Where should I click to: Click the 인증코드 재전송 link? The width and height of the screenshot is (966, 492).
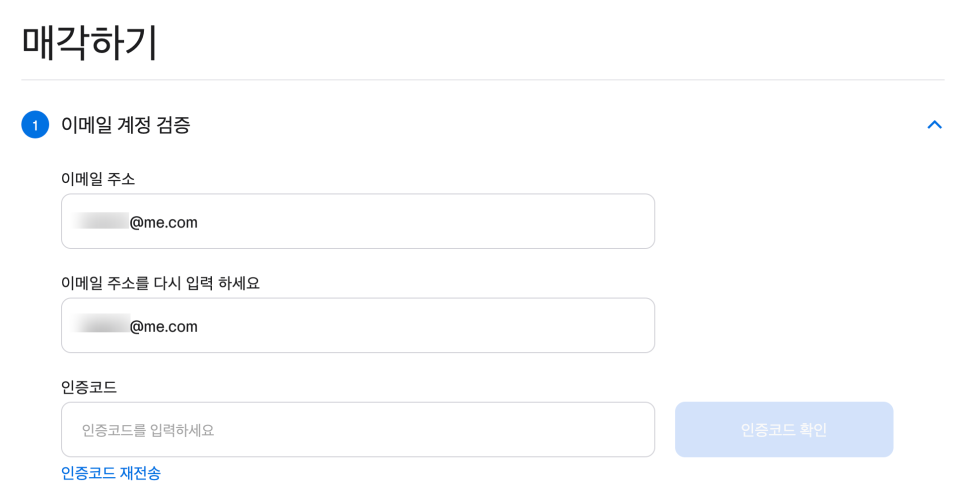click(x=111, y=473)
